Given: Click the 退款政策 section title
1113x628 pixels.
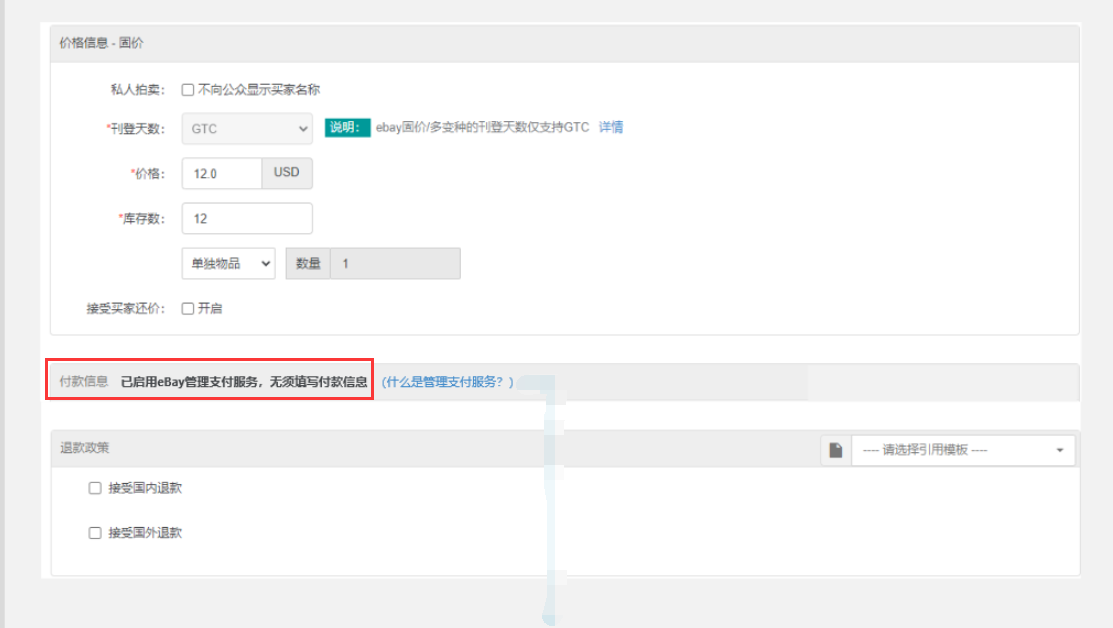Looking at the screenshot, I should tap(85, 448).
